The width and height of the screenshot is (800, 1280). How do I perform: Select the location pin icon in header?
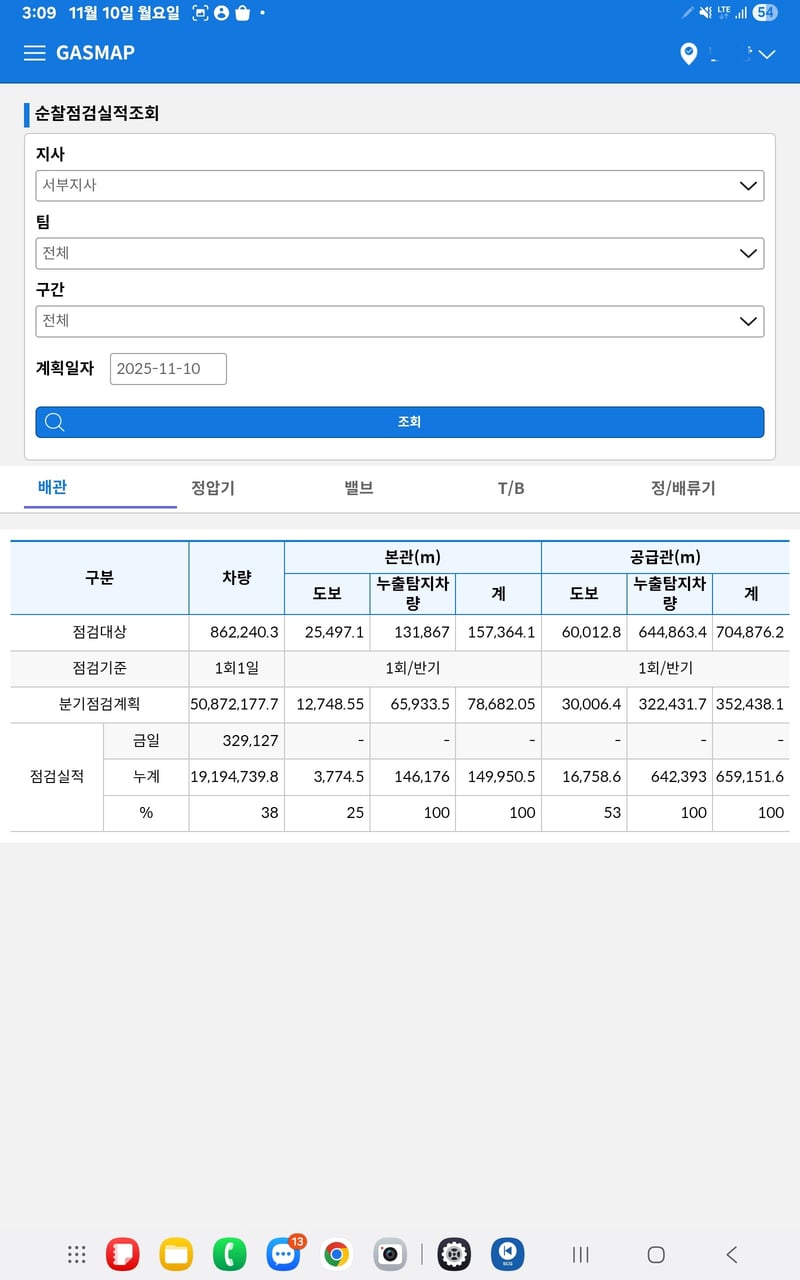pos(688,54)
